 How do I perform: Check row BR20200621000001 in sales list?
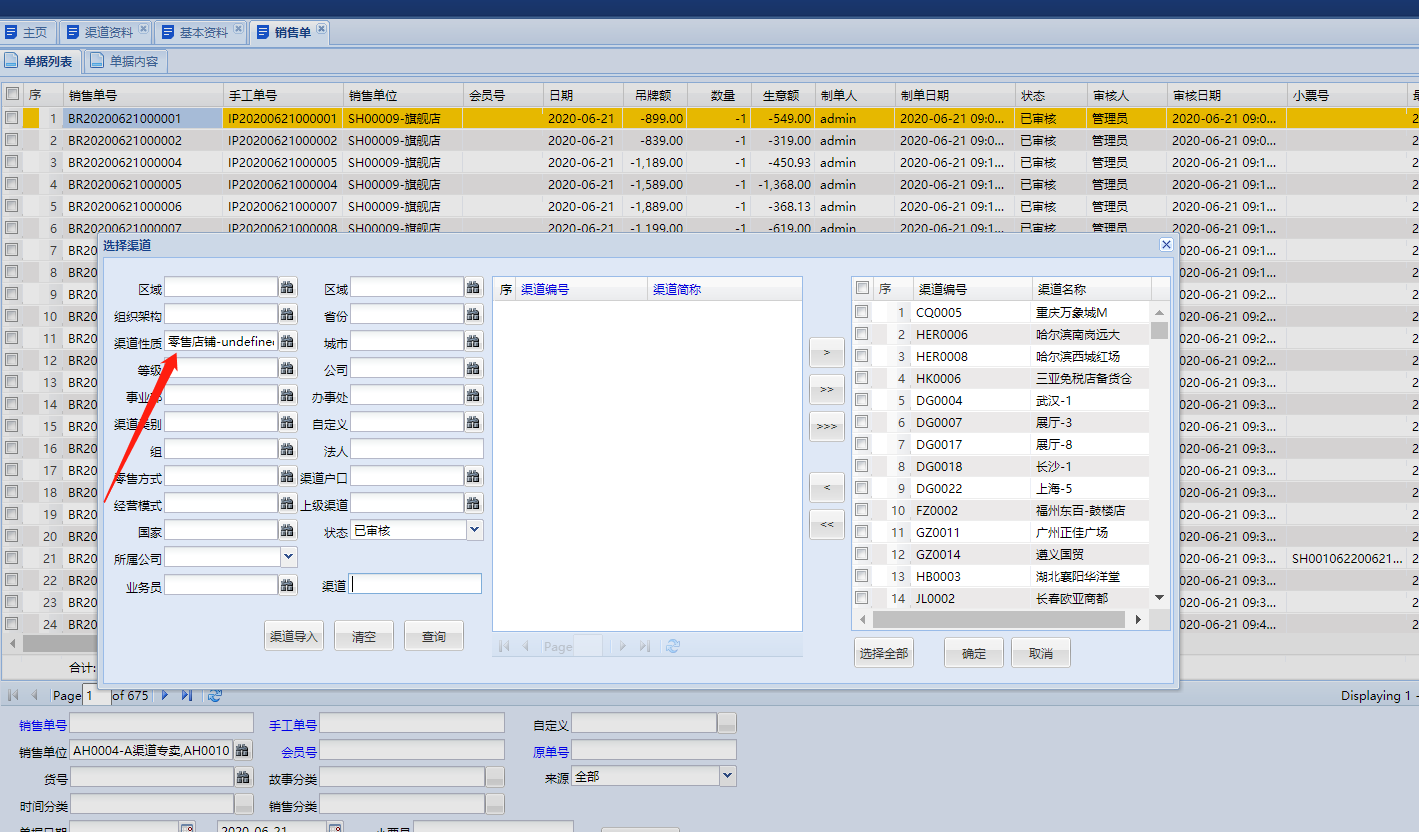[12, 118]
